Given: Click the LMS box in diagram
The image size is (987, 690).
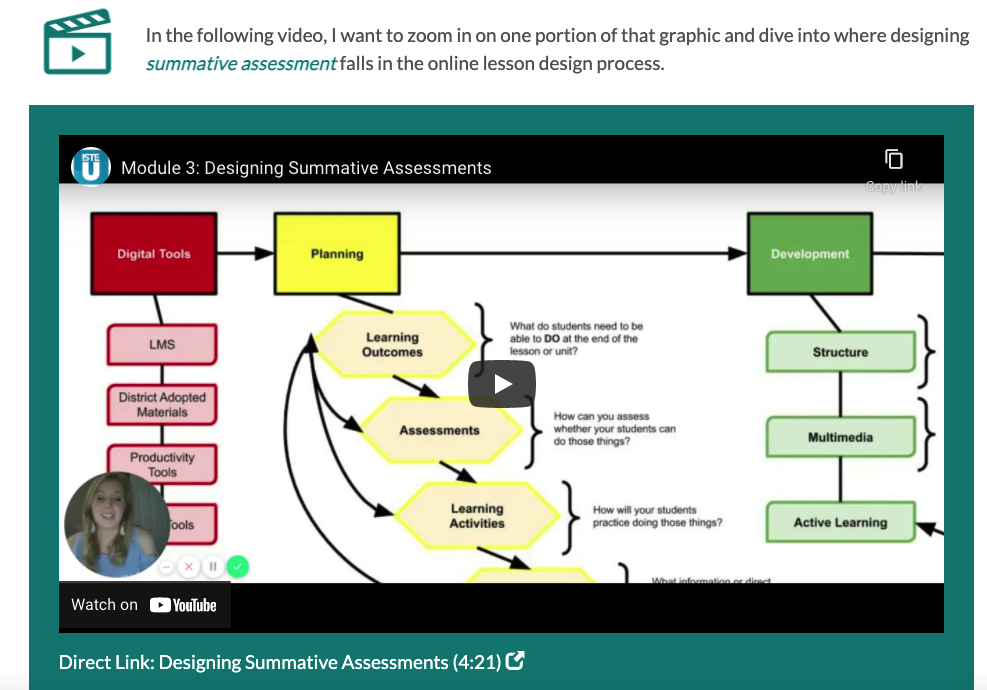Looking at the screenshot, I should click(x=162, y=344).
